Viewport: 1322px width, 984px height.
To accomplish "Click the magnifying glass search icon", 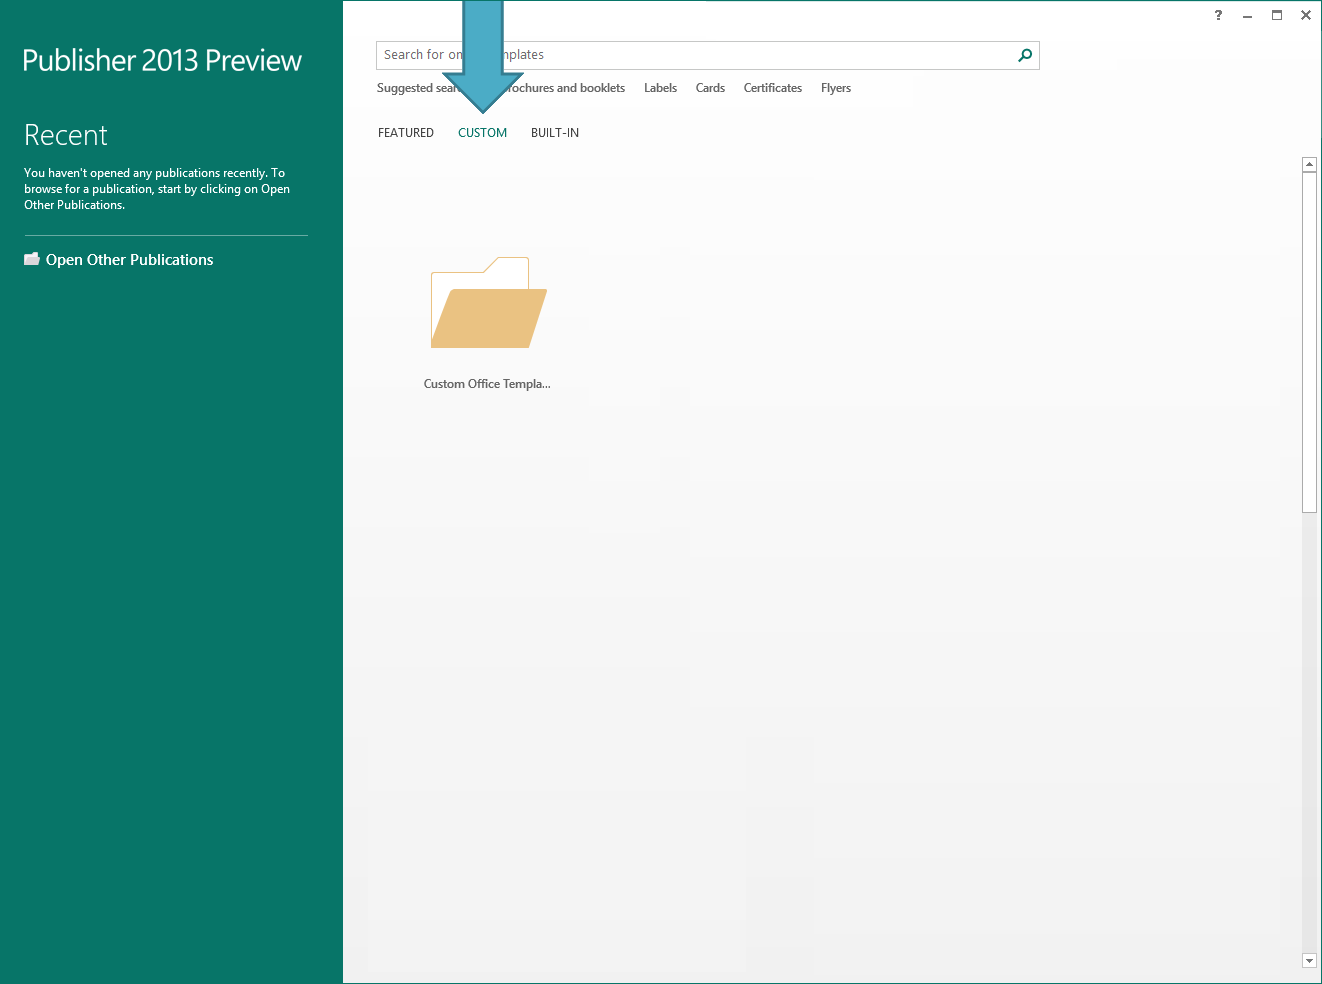I will pyautogui.click(x=1025, y=55).
